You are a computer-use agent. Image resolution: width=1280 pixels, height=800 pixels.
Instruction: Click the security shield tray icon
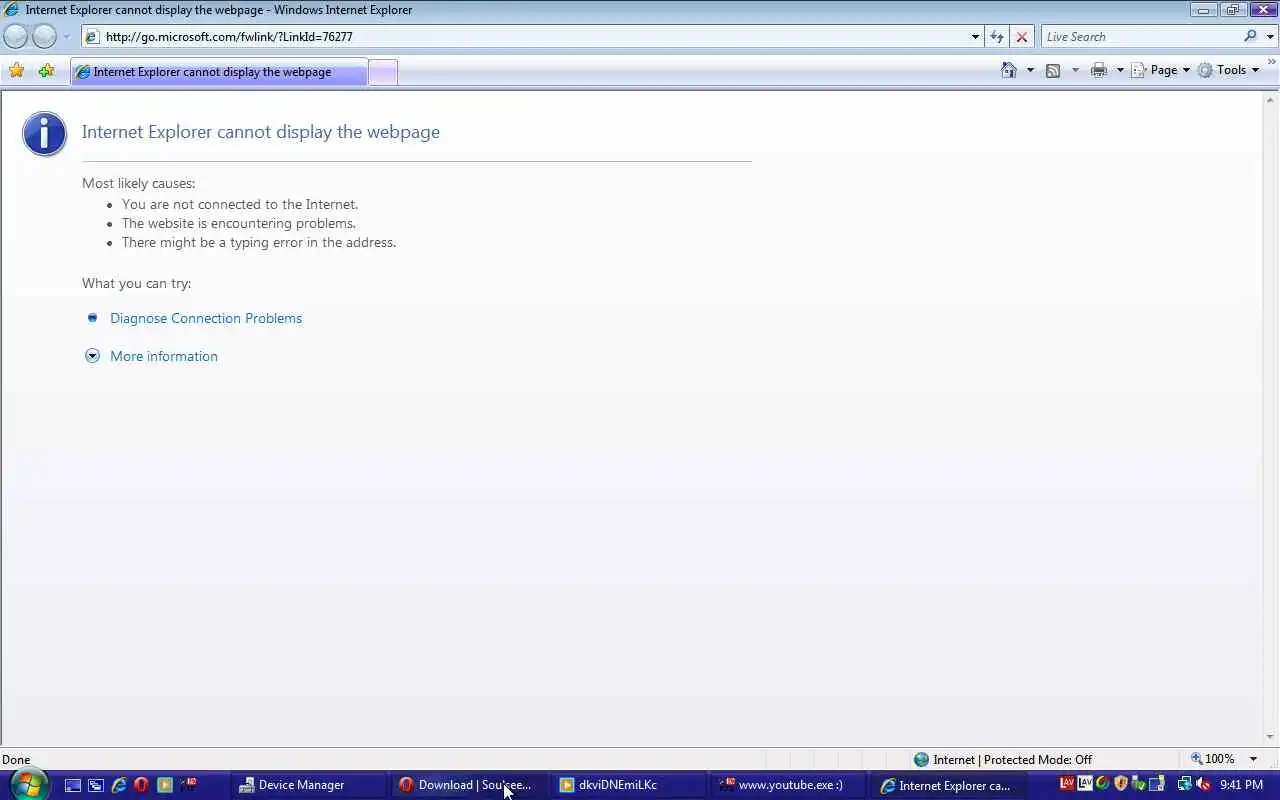pos(1121,784)
